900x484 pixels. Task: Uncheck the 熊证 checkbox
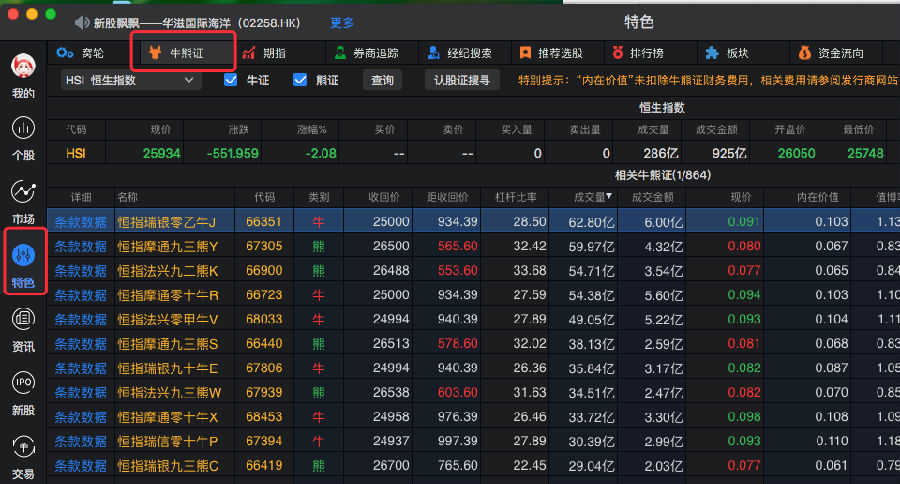point(300,79)
